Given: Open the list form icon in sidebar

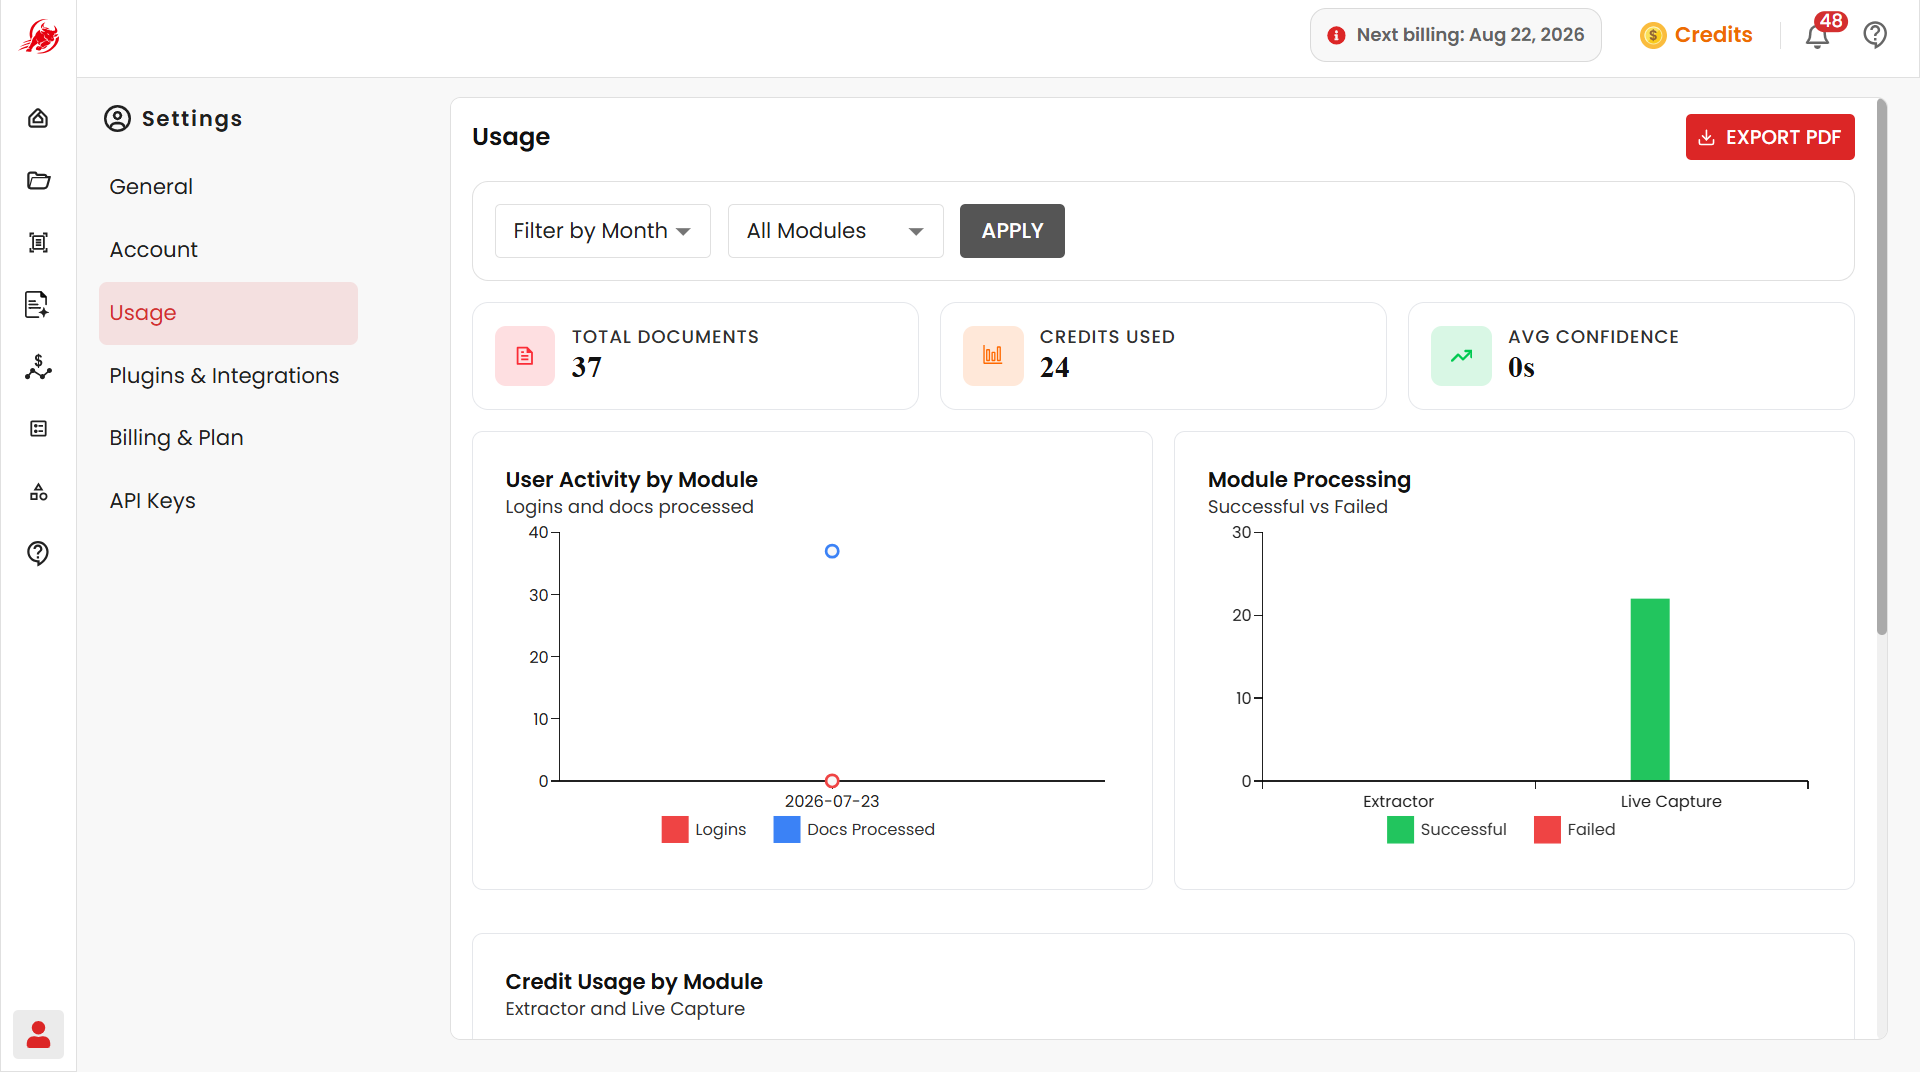Looking at the screenshot, I should pyautogui.click(x=38, y=429).
